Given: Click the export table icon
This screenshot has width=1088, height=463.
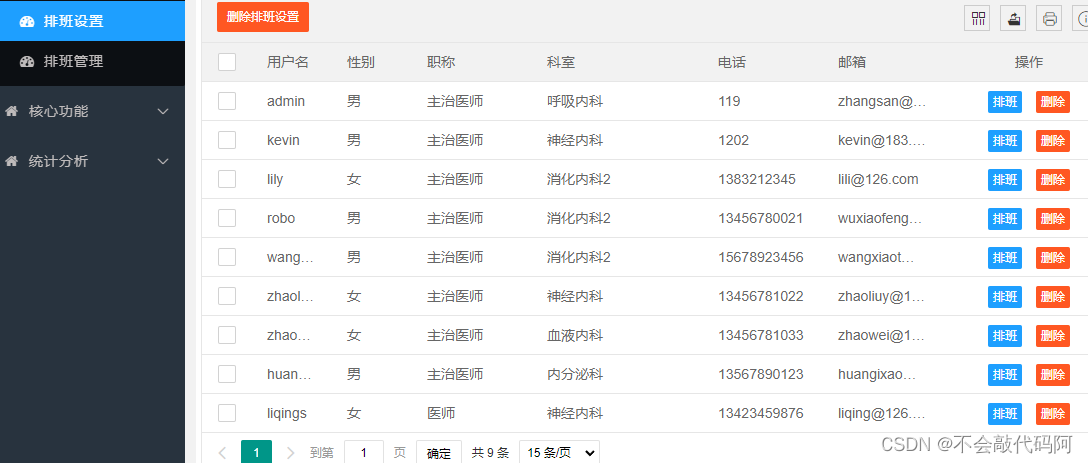Looking at the screenshot, I should pos(1013,19).
